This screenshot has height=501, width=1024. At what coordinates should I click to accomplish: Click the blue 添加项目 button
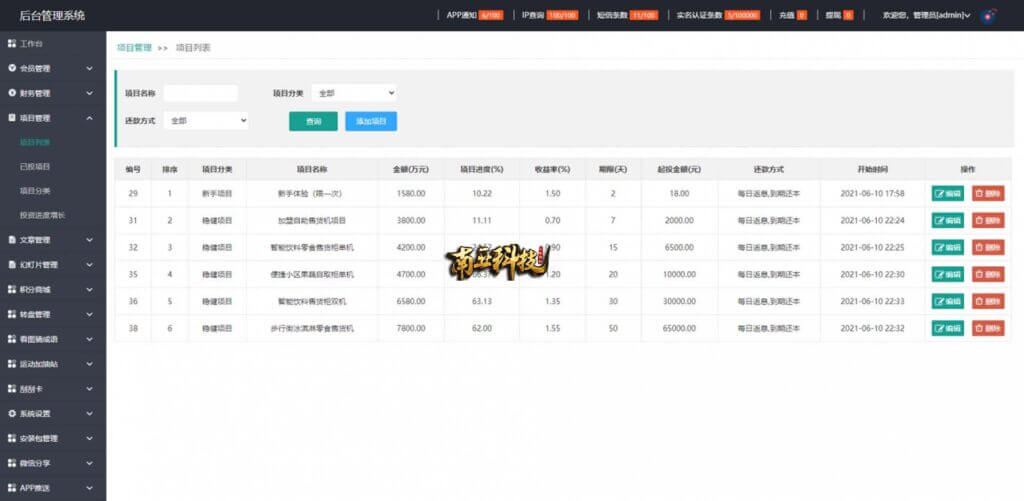(x=371, y=121)
